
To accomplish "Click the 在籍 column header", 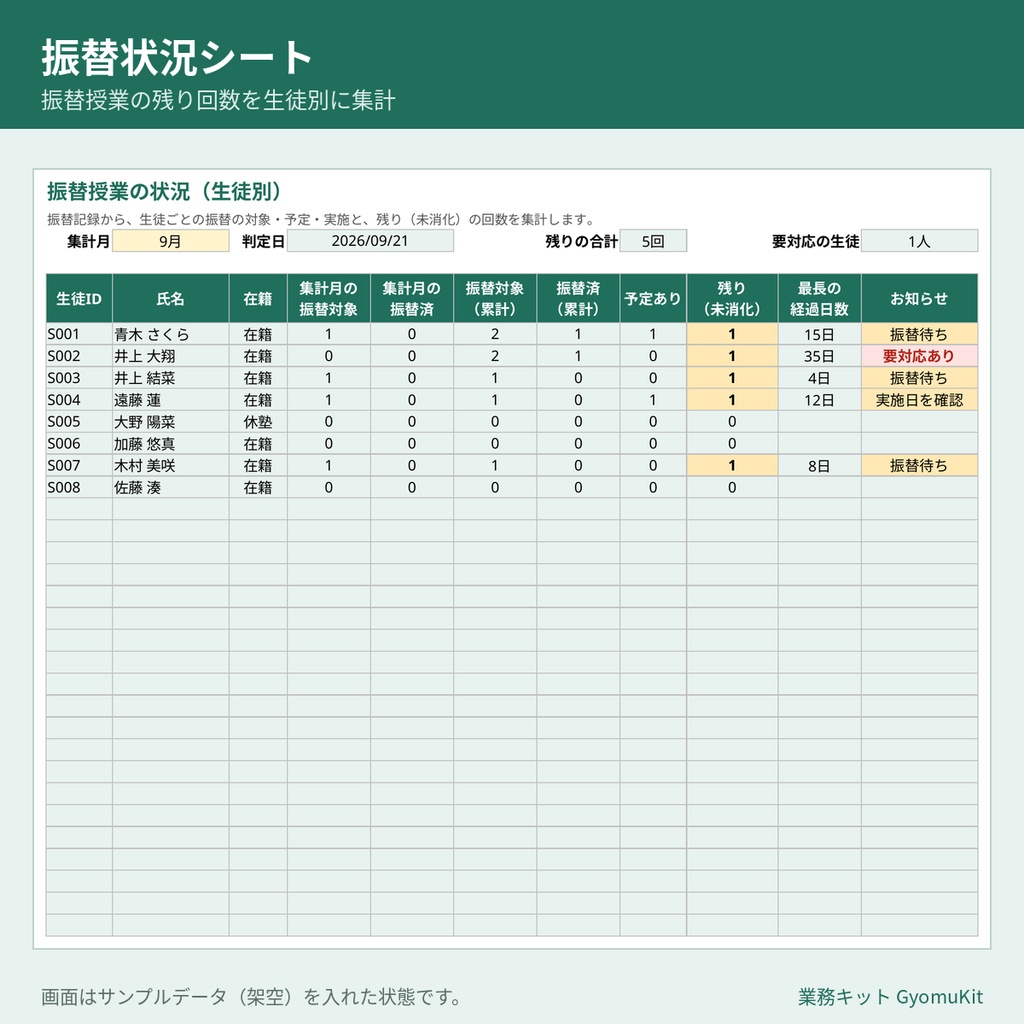I will pyautogui.click(x=258, y=298).
